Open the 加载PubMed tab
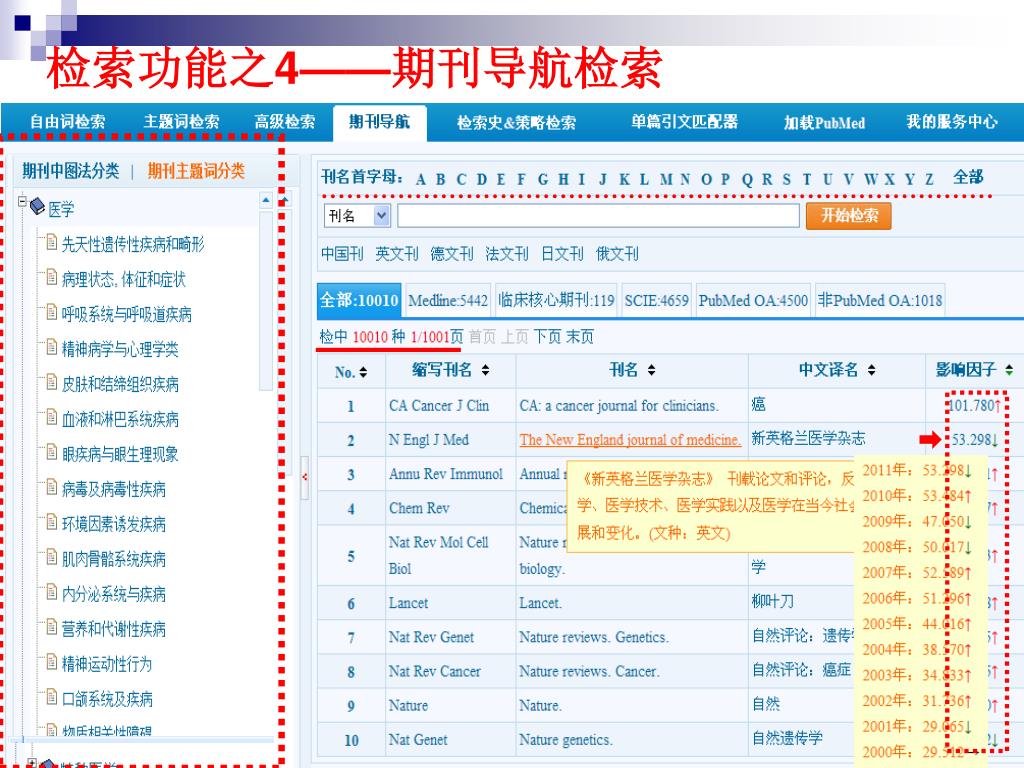 (824, 122)
